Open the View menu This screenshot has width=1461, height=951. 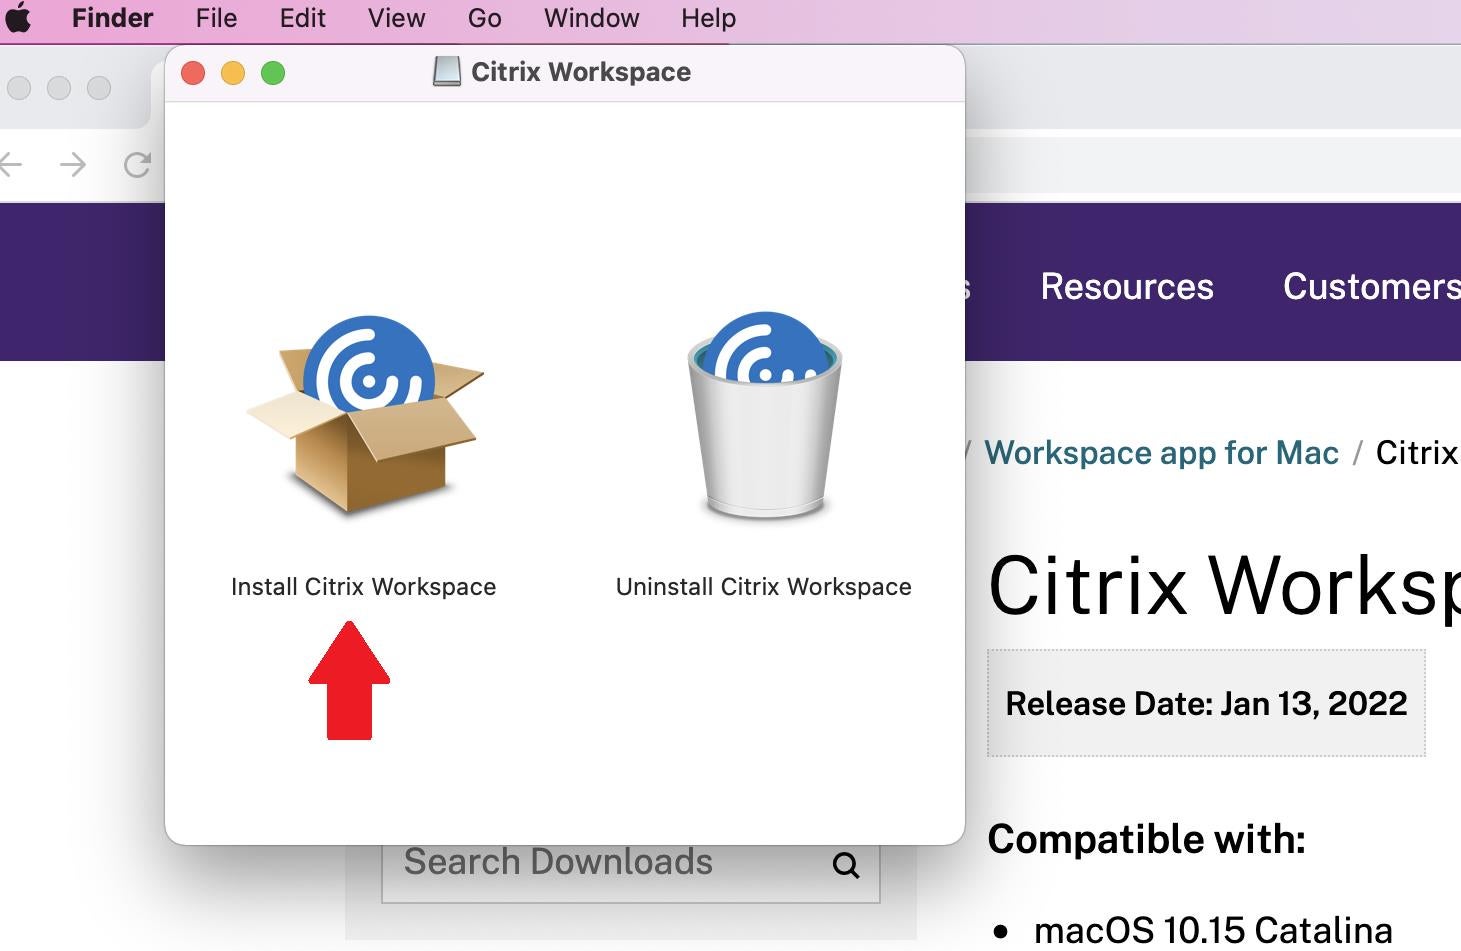[396, 18]
